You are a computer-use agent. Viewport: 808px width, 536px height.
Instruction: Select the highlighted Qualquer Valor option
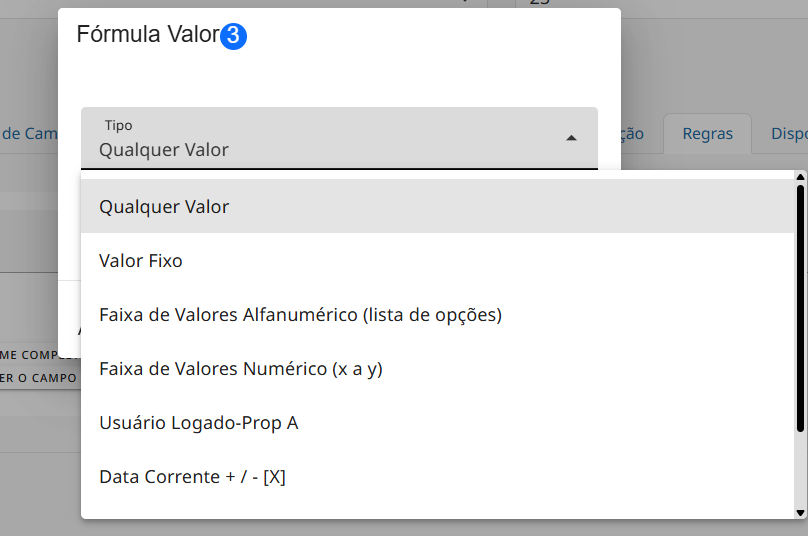[x=437, y=206]
